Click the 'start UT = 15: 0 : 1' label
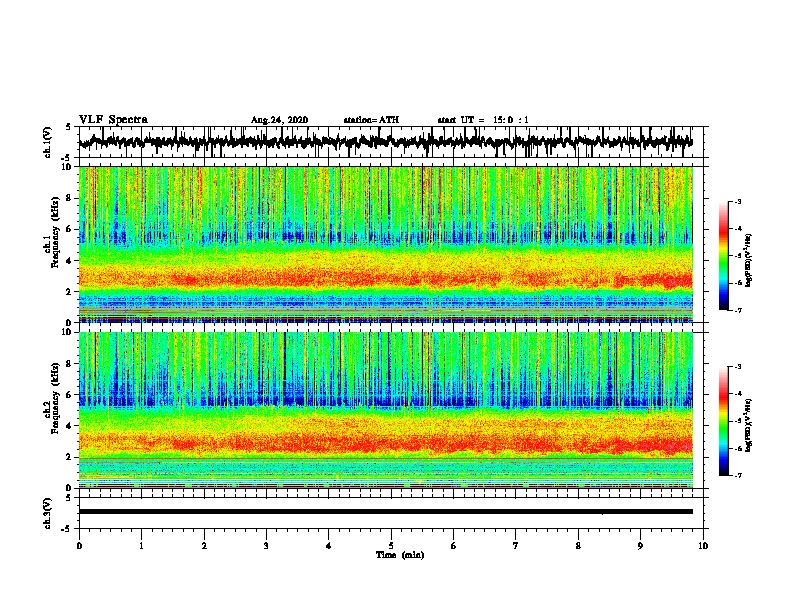Image resolution: width=792 pixels, height=612 pixels. tap(483, 120)
